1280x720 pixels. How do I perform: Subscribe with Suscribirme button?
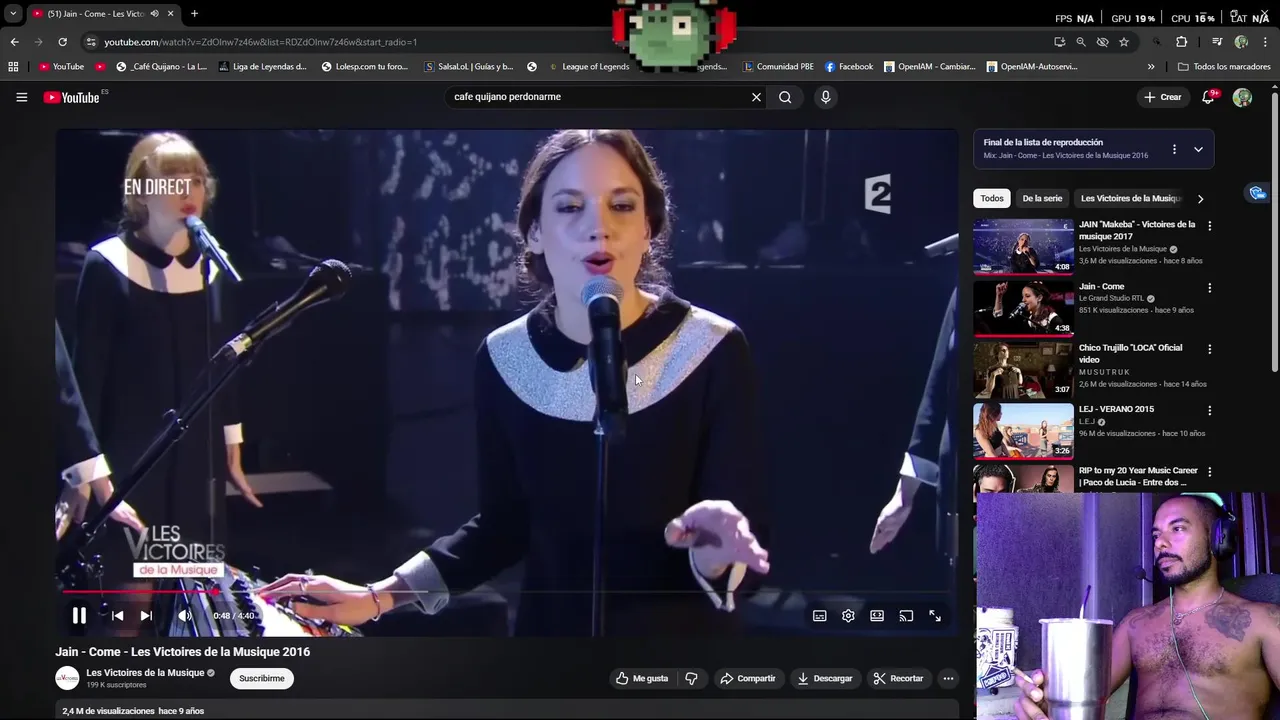(x=262, y=678)
